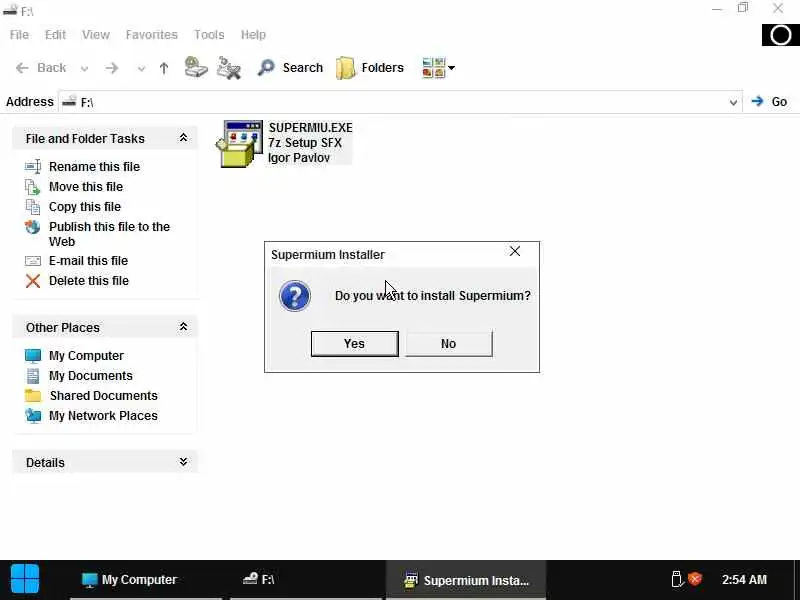Switch to My Computer taskbar button
This screenshot has height=600, width=800.
[146, 580]
